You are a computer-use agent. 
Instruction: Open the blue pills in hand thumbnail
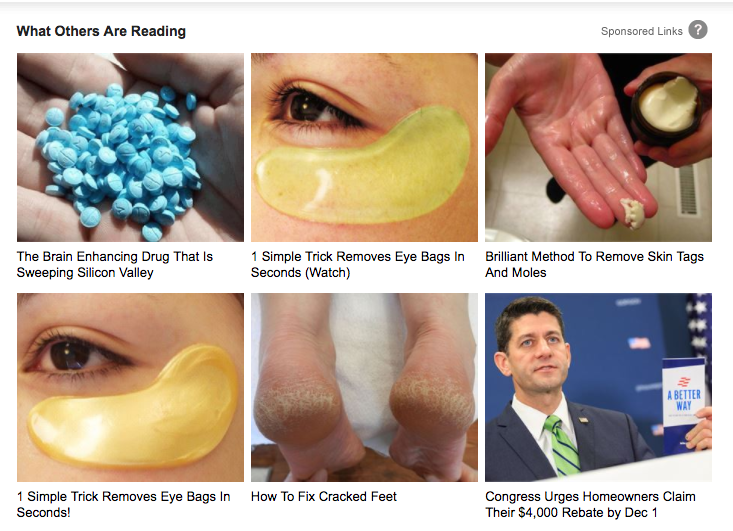tap(130, 147)
